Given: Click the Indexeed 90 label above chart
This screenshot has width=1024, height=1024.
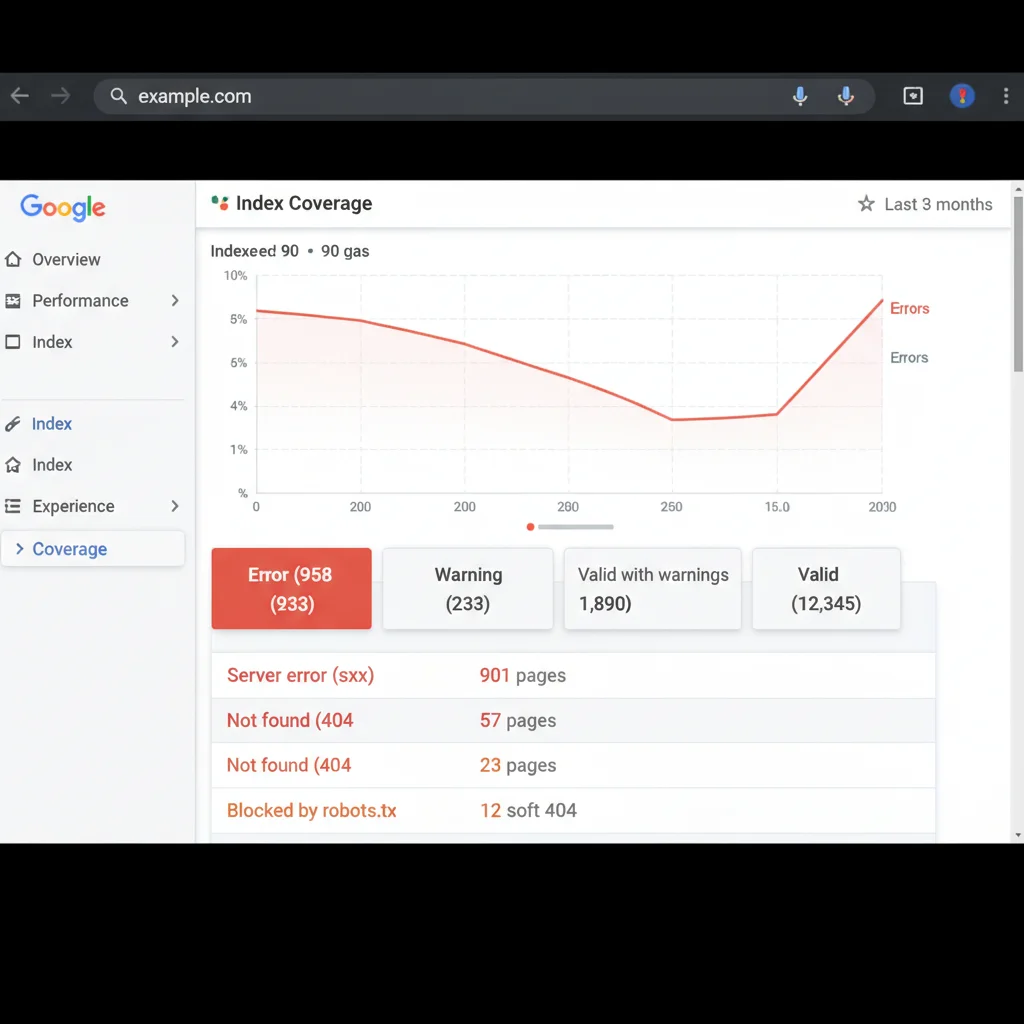Looking at the screenshot, I should [x=254, y=251].
